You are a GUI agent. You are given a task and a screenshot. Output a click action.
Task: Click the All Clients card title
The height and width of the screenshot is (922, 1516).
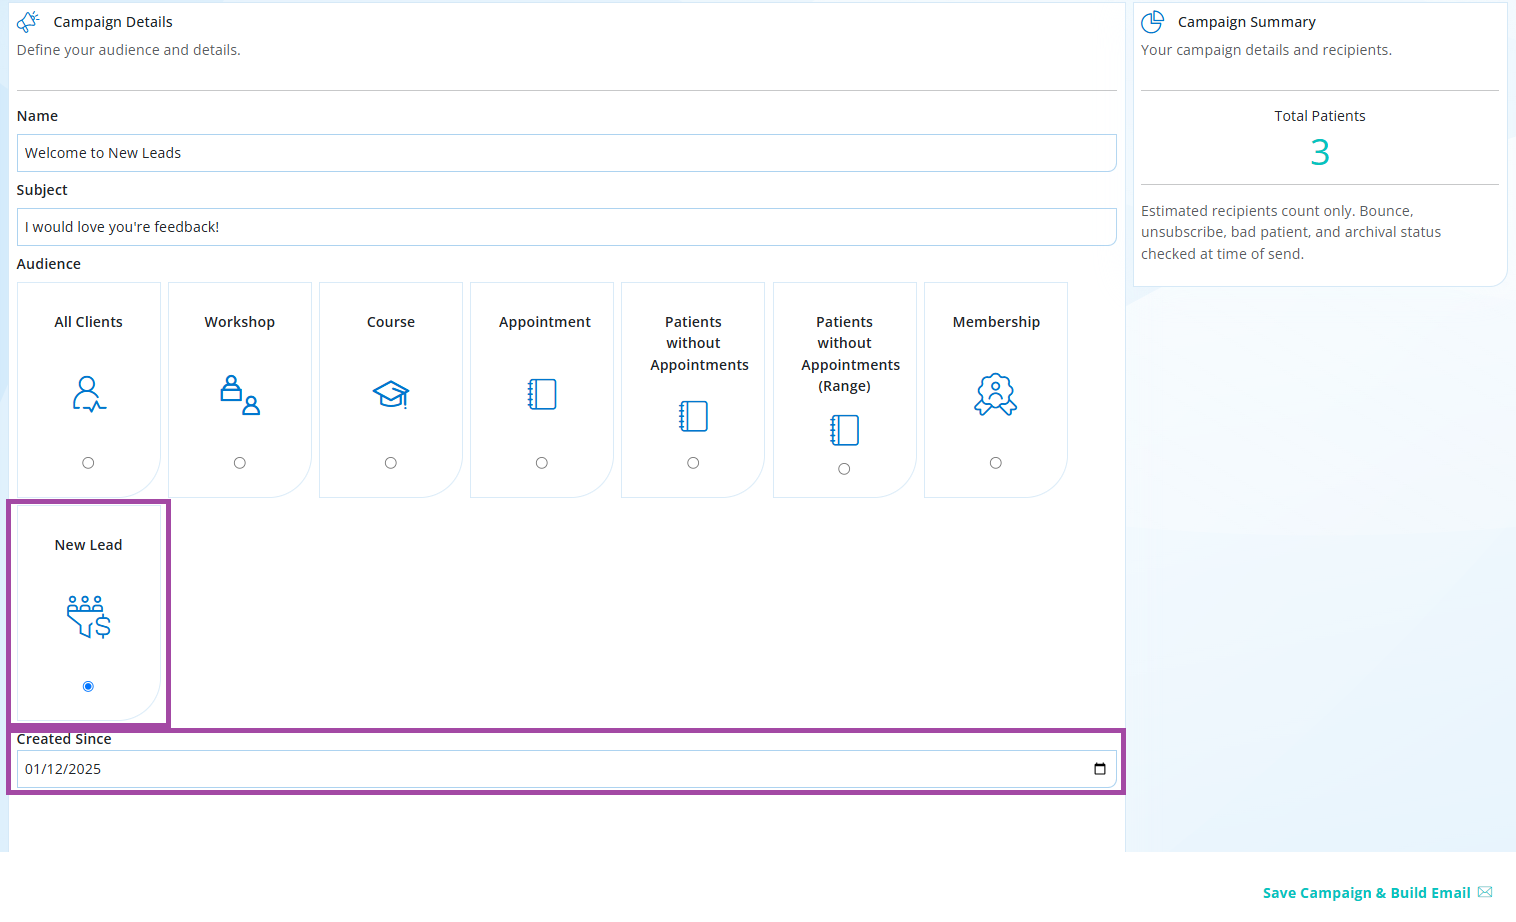pos(89,322)
